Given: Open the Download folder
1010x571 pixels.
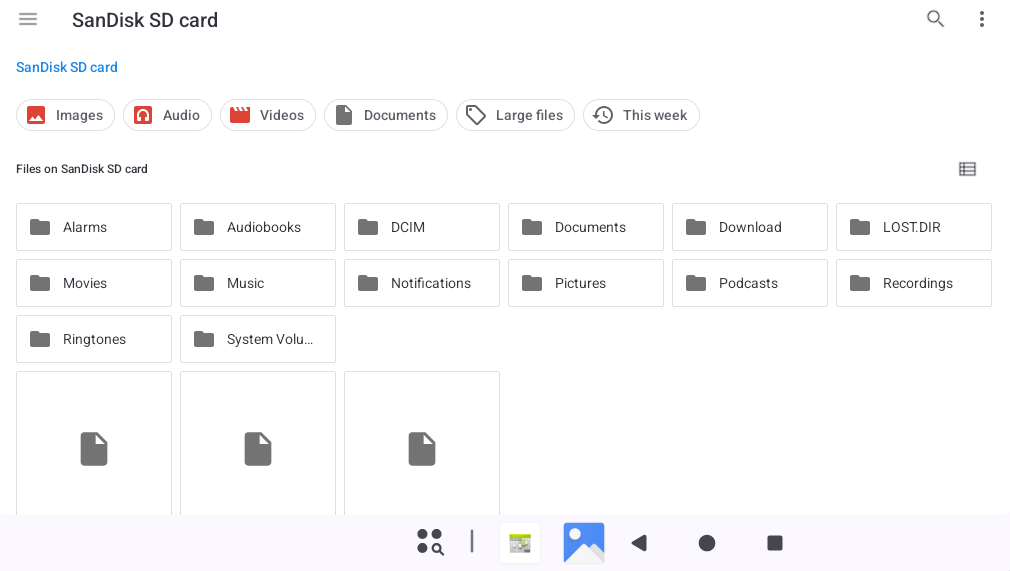Looking at the screenshot, I should [x=750, y=227].
